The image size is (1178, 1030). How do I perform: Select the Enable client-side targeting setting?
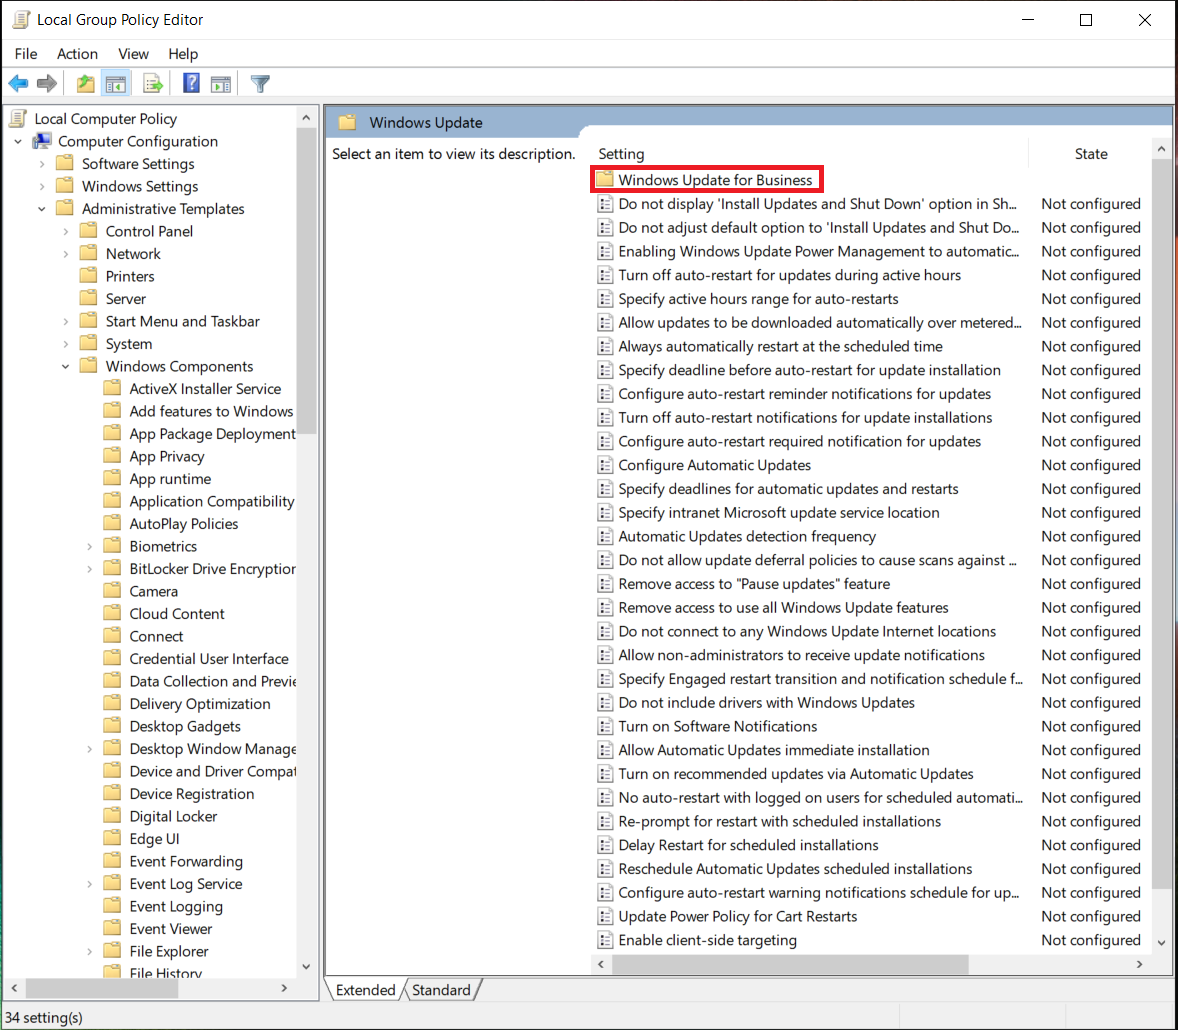pos(709,940)
